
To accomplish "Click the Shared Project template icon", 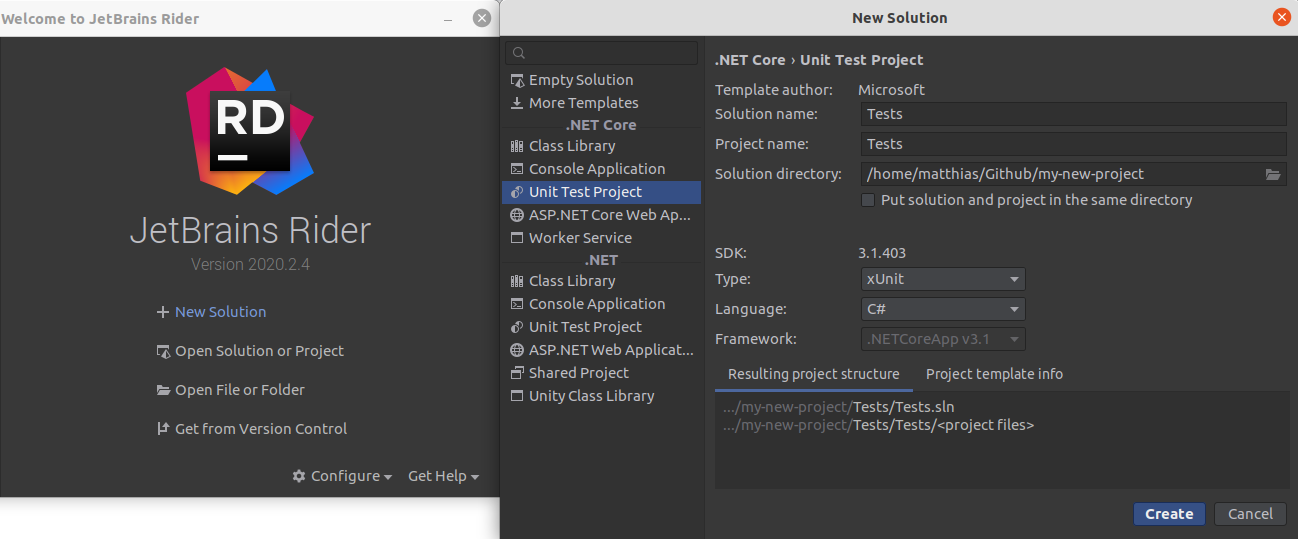I will 517,373.
